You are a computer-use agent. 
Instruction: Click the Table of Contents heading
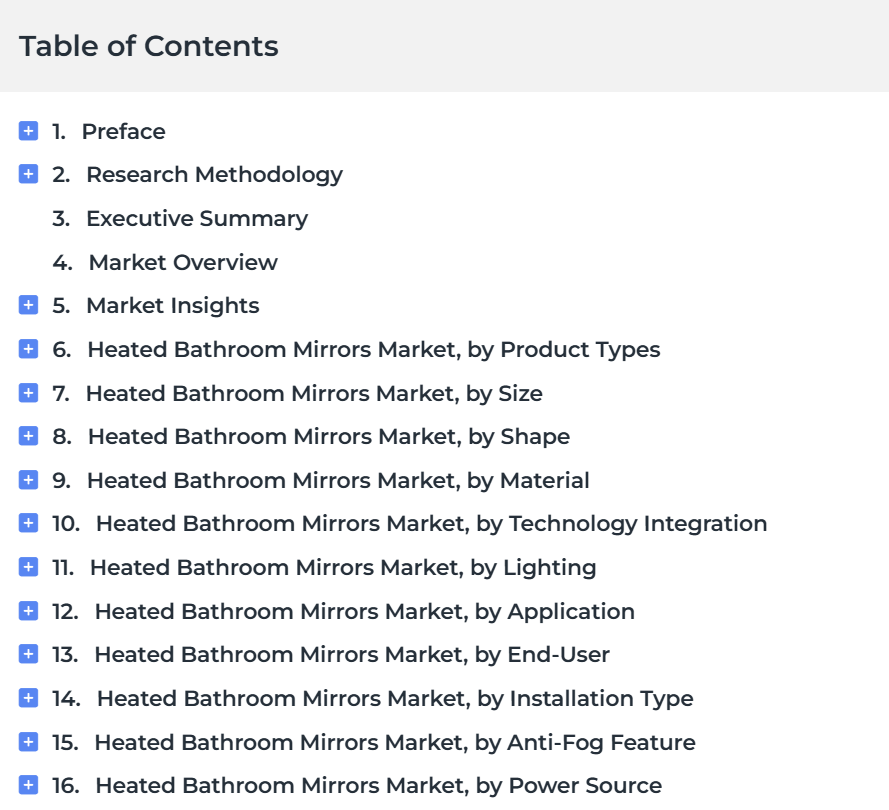coord(149,46)
